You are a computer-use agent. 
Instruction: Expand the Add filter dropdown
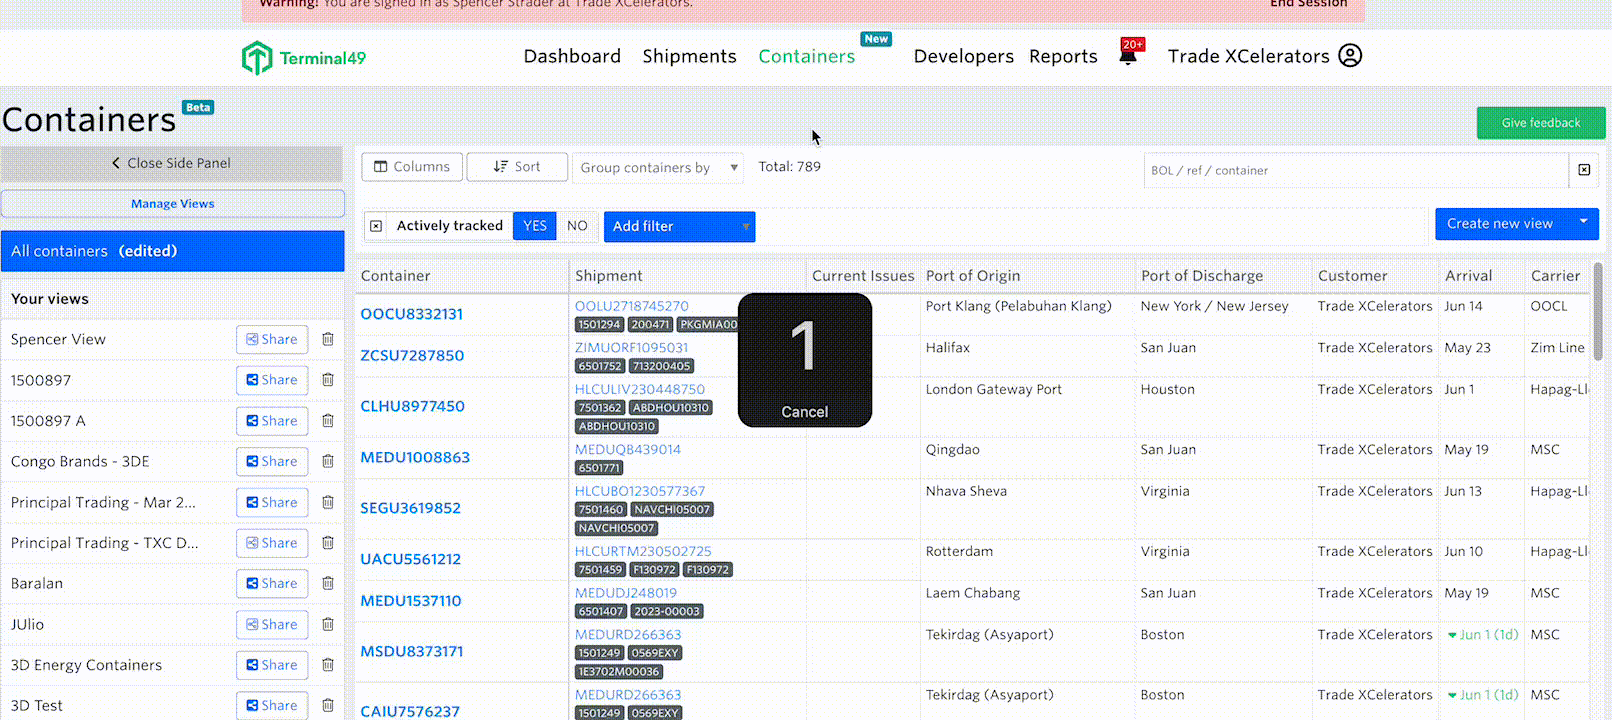tap(679, 227)
